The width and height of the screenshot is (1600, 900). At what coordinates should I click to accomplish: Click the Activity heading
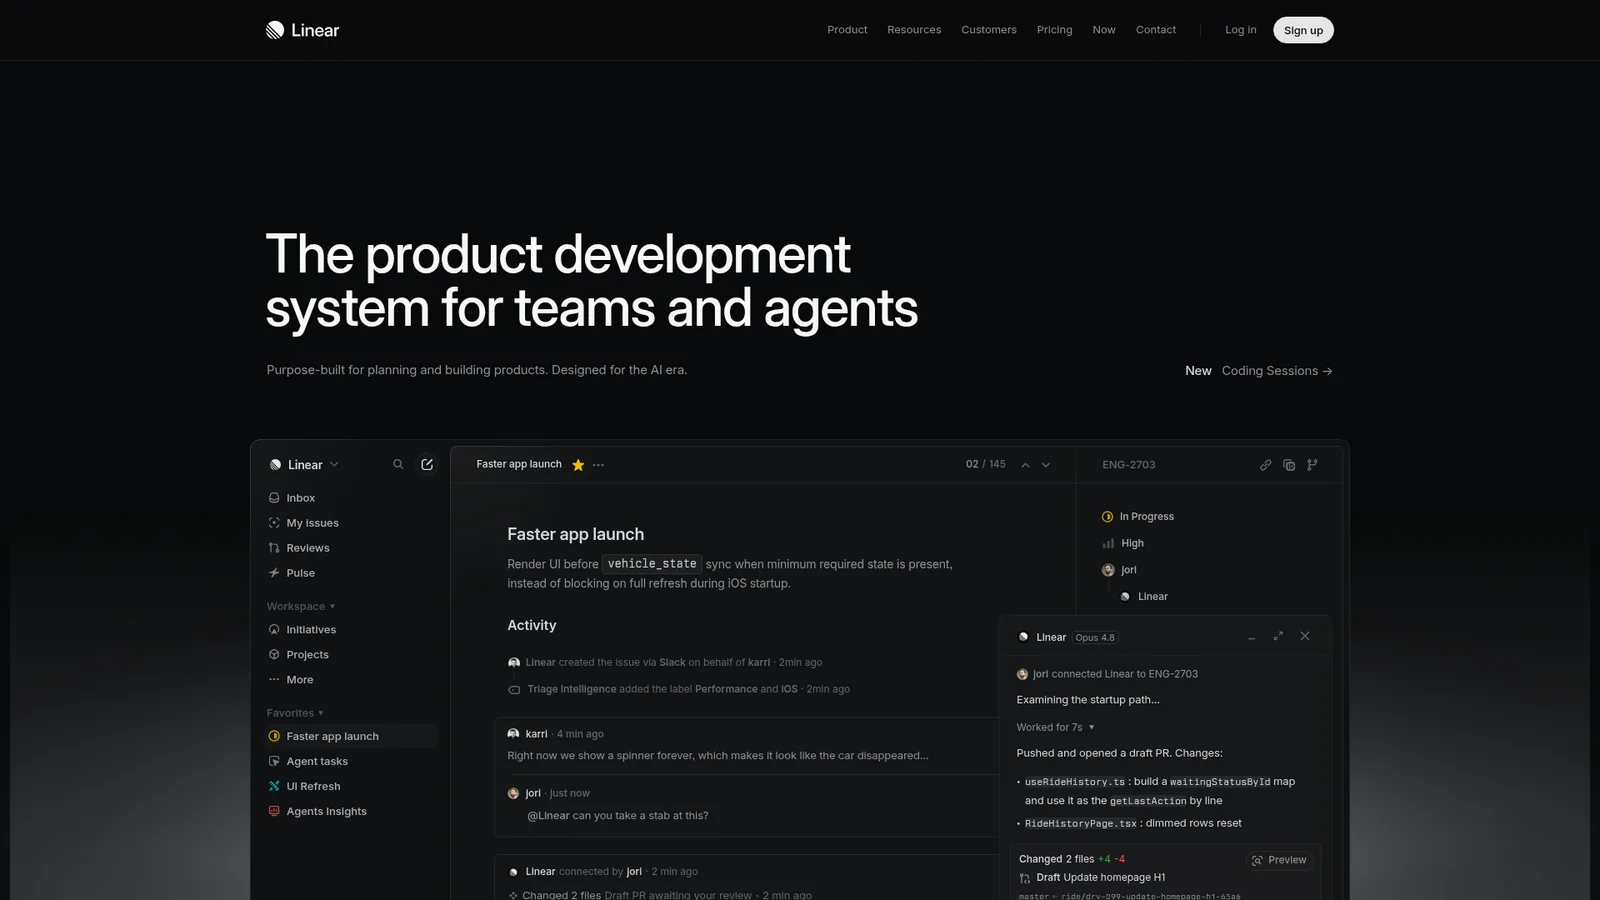(x=532, y=626)
